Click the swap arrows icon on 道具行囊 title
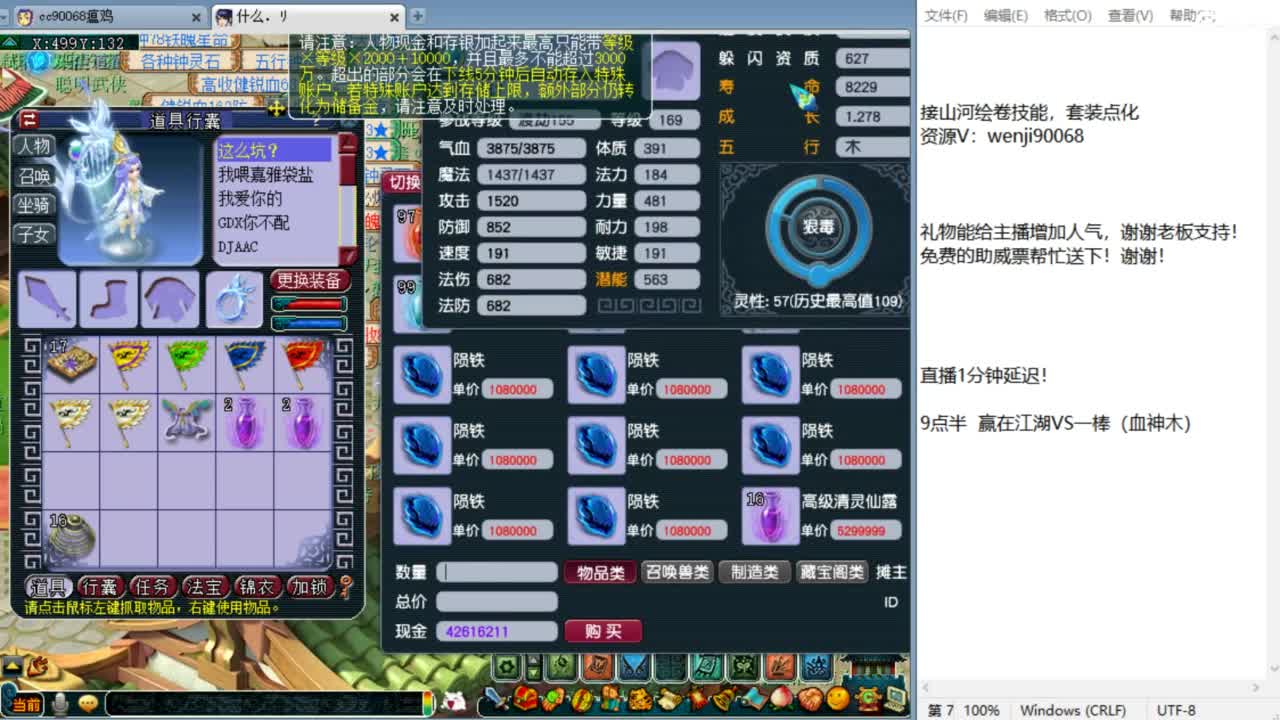1280x720 pixels. [29, 120]
